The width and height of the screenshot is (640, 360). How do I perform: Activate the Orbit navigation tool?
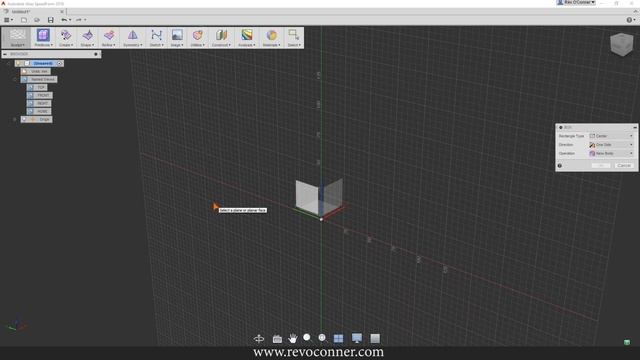pos(259,338)
